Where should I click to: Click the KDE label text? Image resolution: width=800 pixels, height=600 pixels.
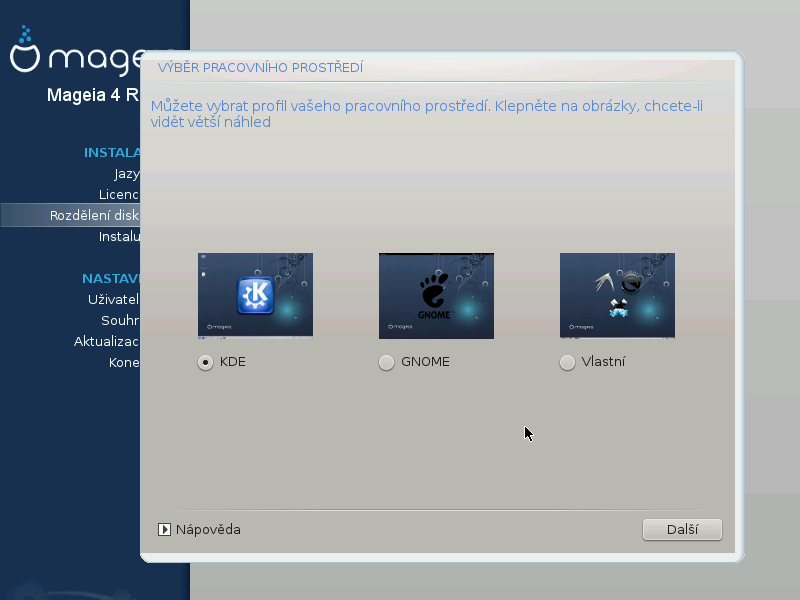[233, 362]
